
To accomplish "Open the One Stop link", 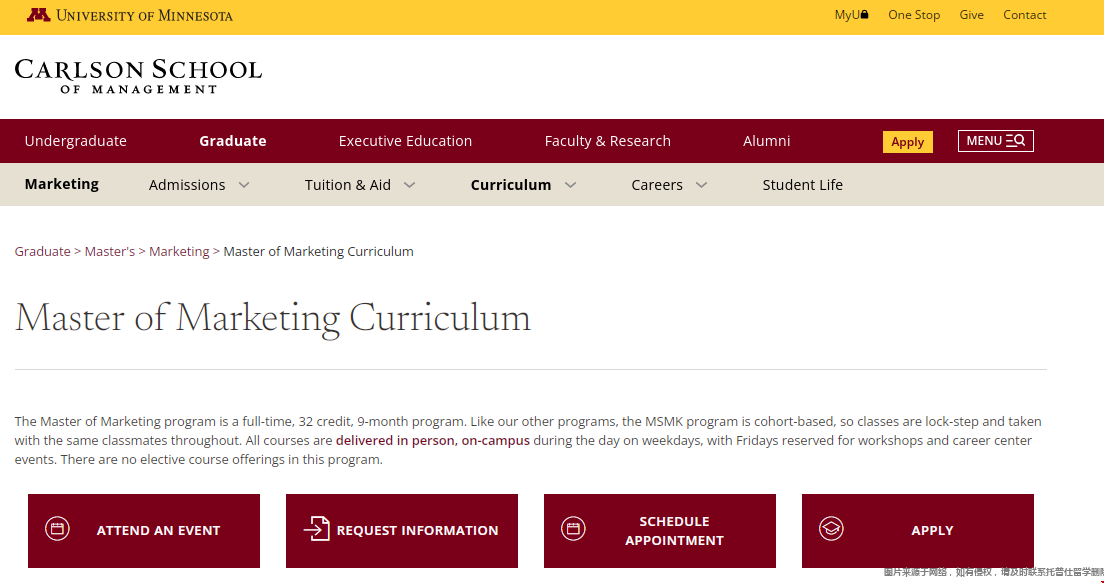I will point(914,15).
